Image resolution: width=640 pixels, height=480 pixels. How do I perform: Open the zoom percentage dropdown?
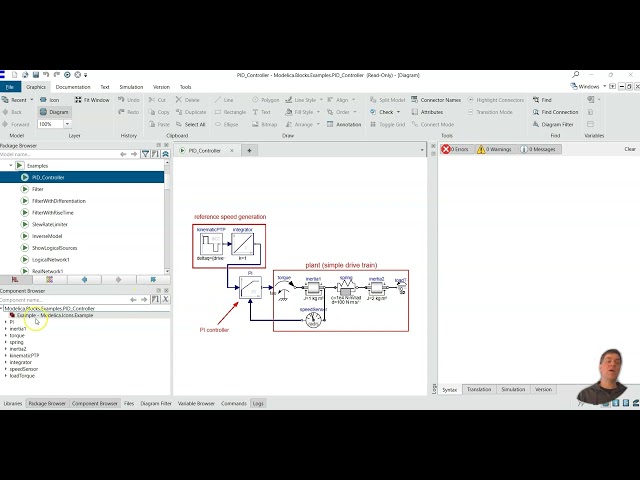[67, 124]
